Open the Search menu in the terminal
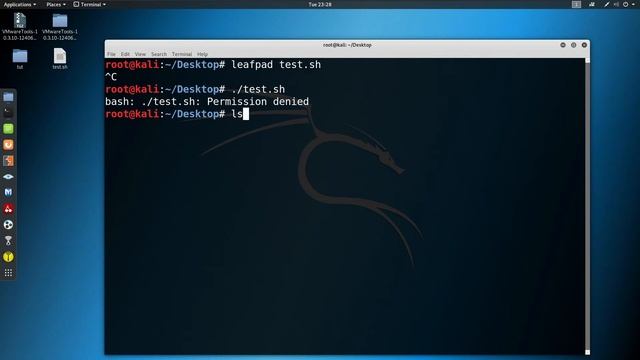The height and width of the screenshot is (360, 640). point(159,54)
